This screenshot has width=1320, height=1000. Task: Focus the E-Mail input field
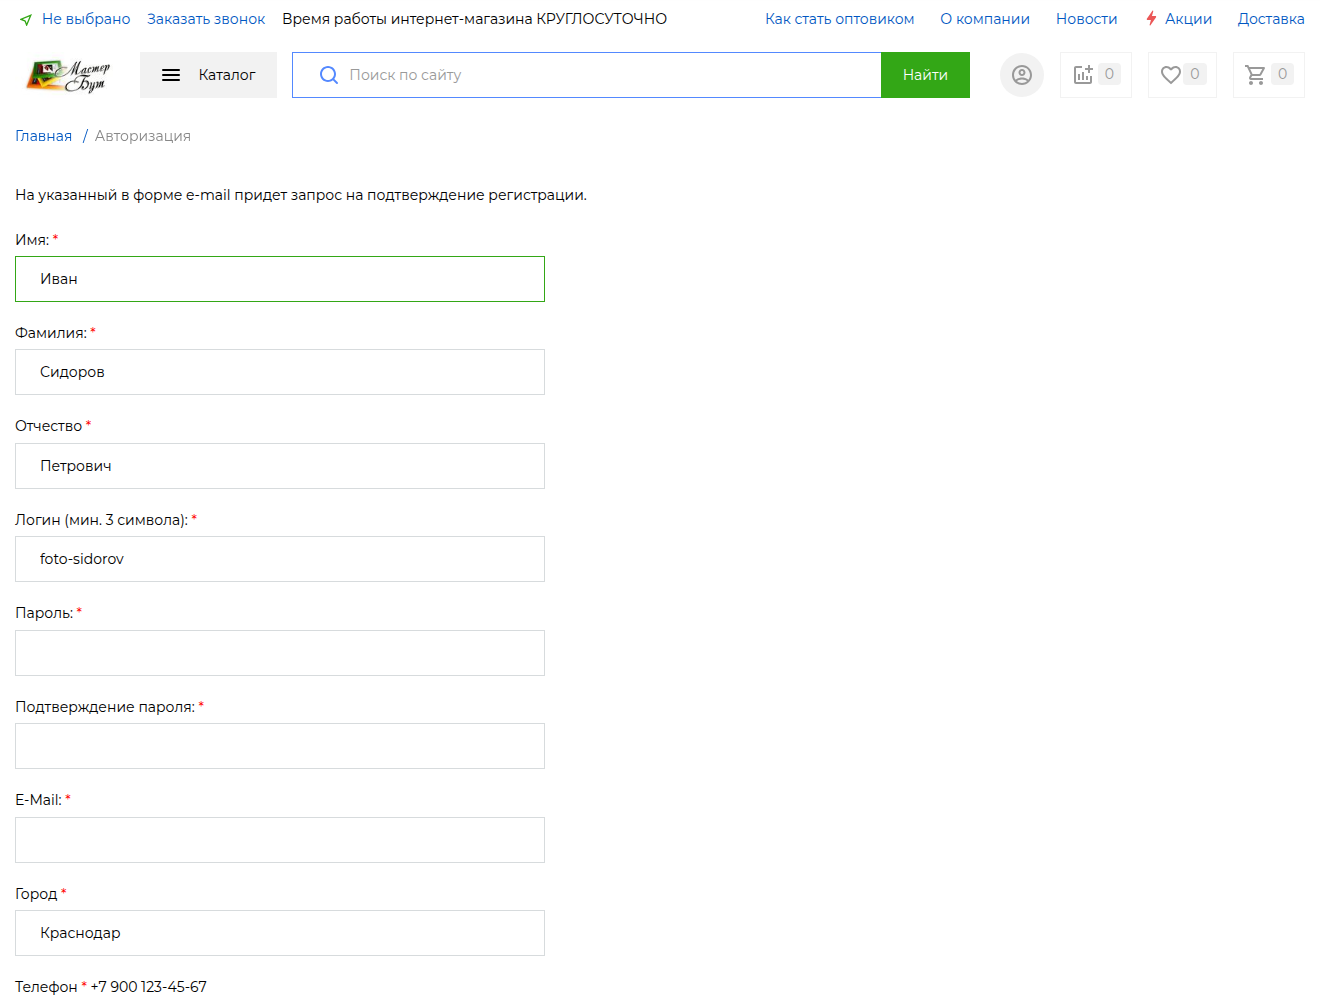coord(280,840)
